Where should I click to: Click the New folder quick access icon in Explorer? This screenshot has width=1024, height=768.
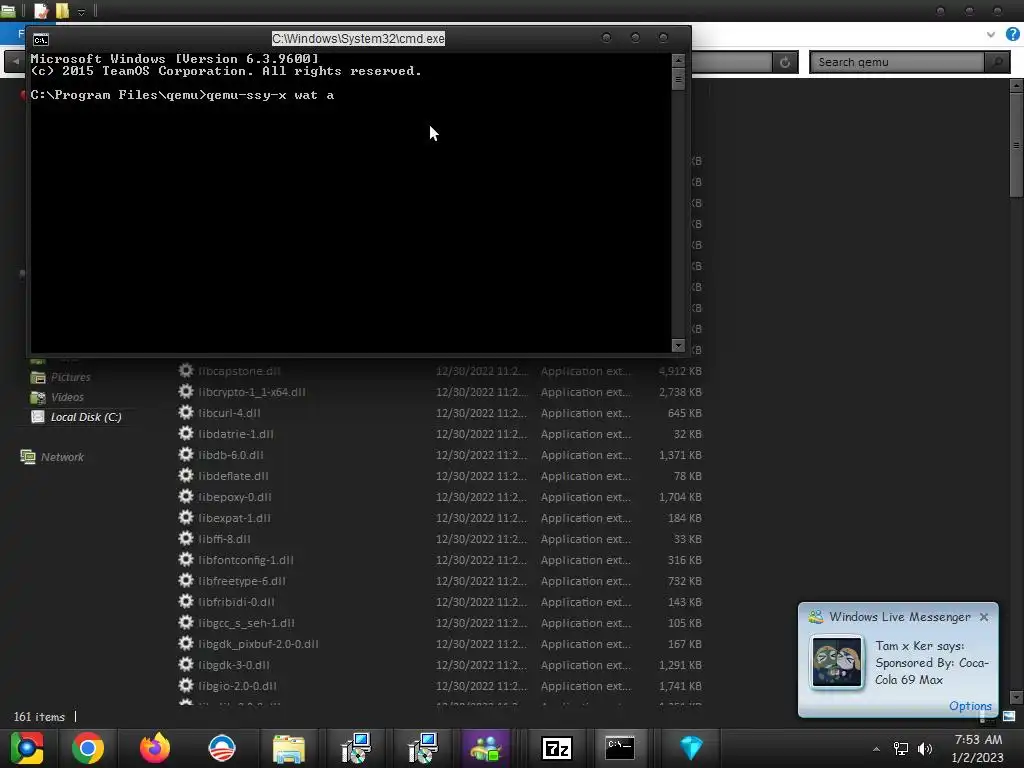click(x=62, y=10)
